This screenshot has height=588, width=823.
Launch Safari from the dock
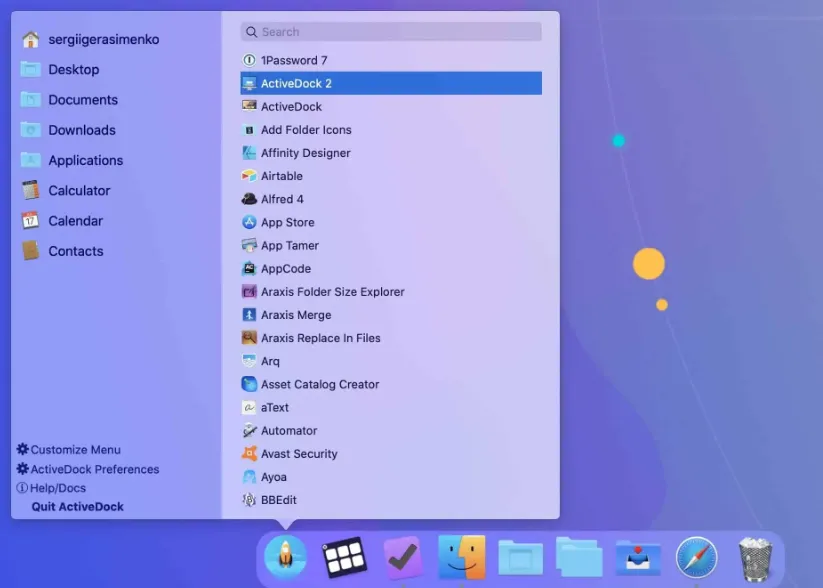[697, 558]
